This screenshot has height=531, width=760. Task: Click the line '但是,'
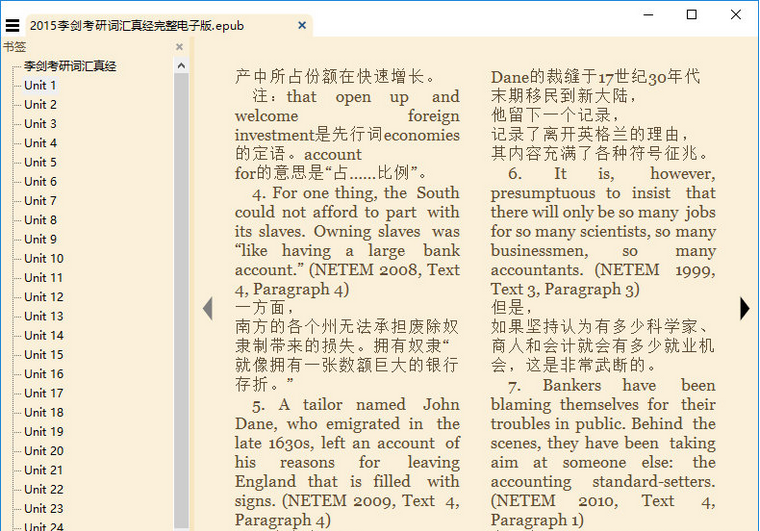[x=511, y=308]
